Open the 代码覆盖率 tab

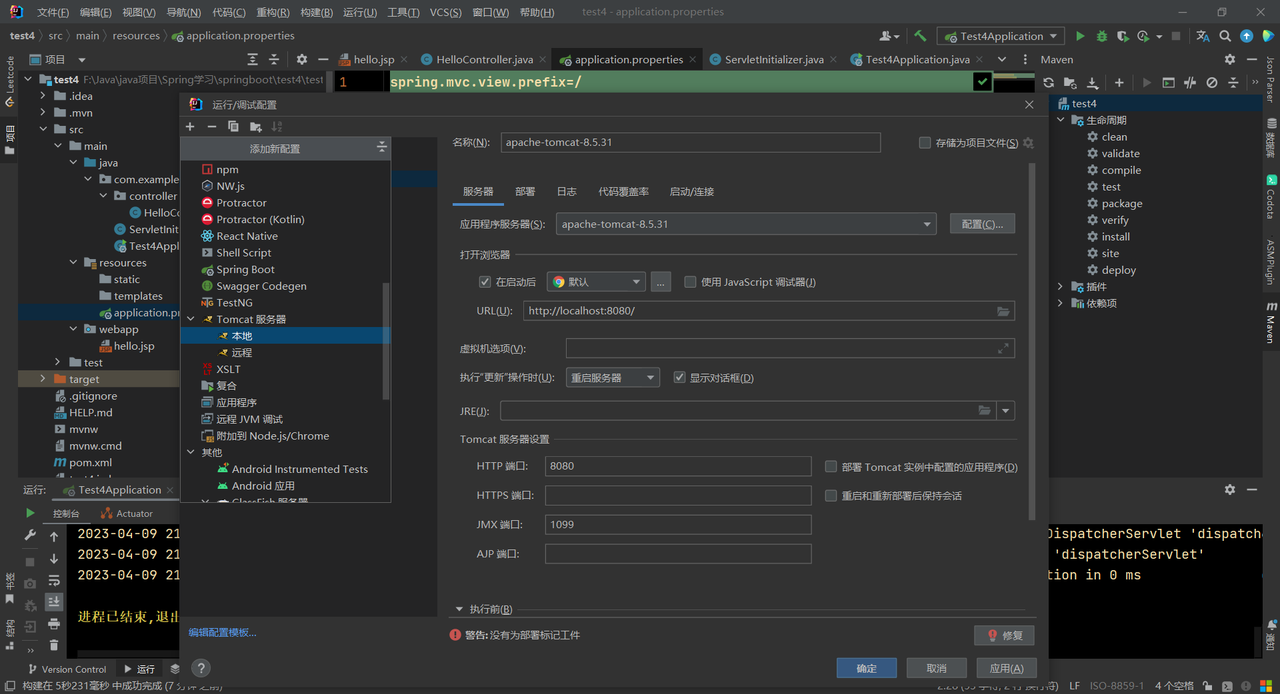623,192
